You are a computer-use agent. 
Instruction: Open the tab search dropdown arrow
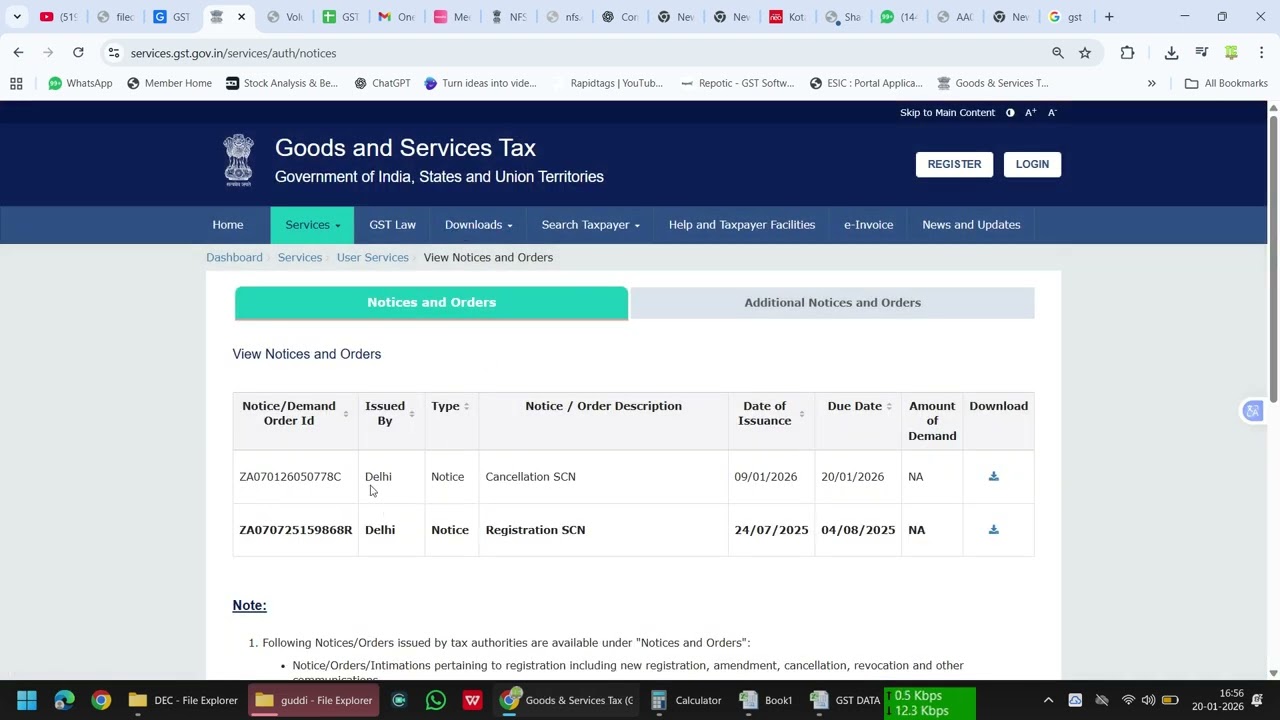[17, 17]
